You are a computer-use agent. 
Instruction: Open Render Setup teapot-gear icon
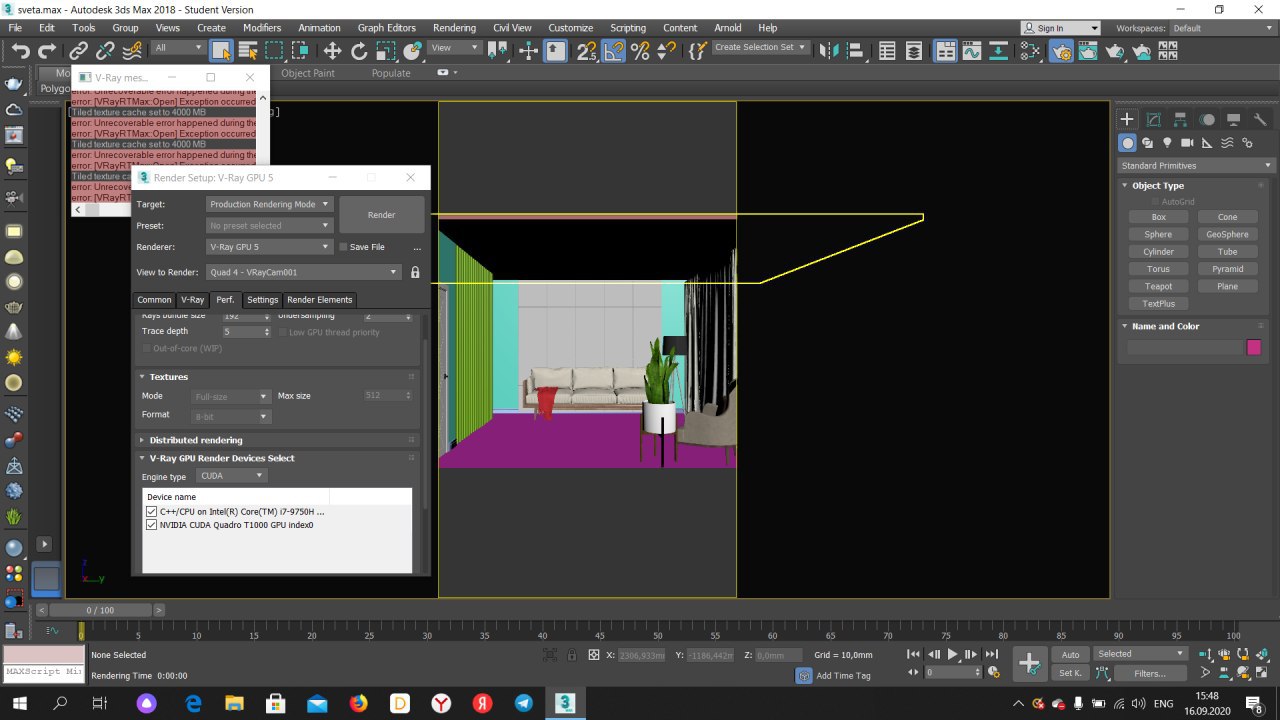coord(1061,50)
